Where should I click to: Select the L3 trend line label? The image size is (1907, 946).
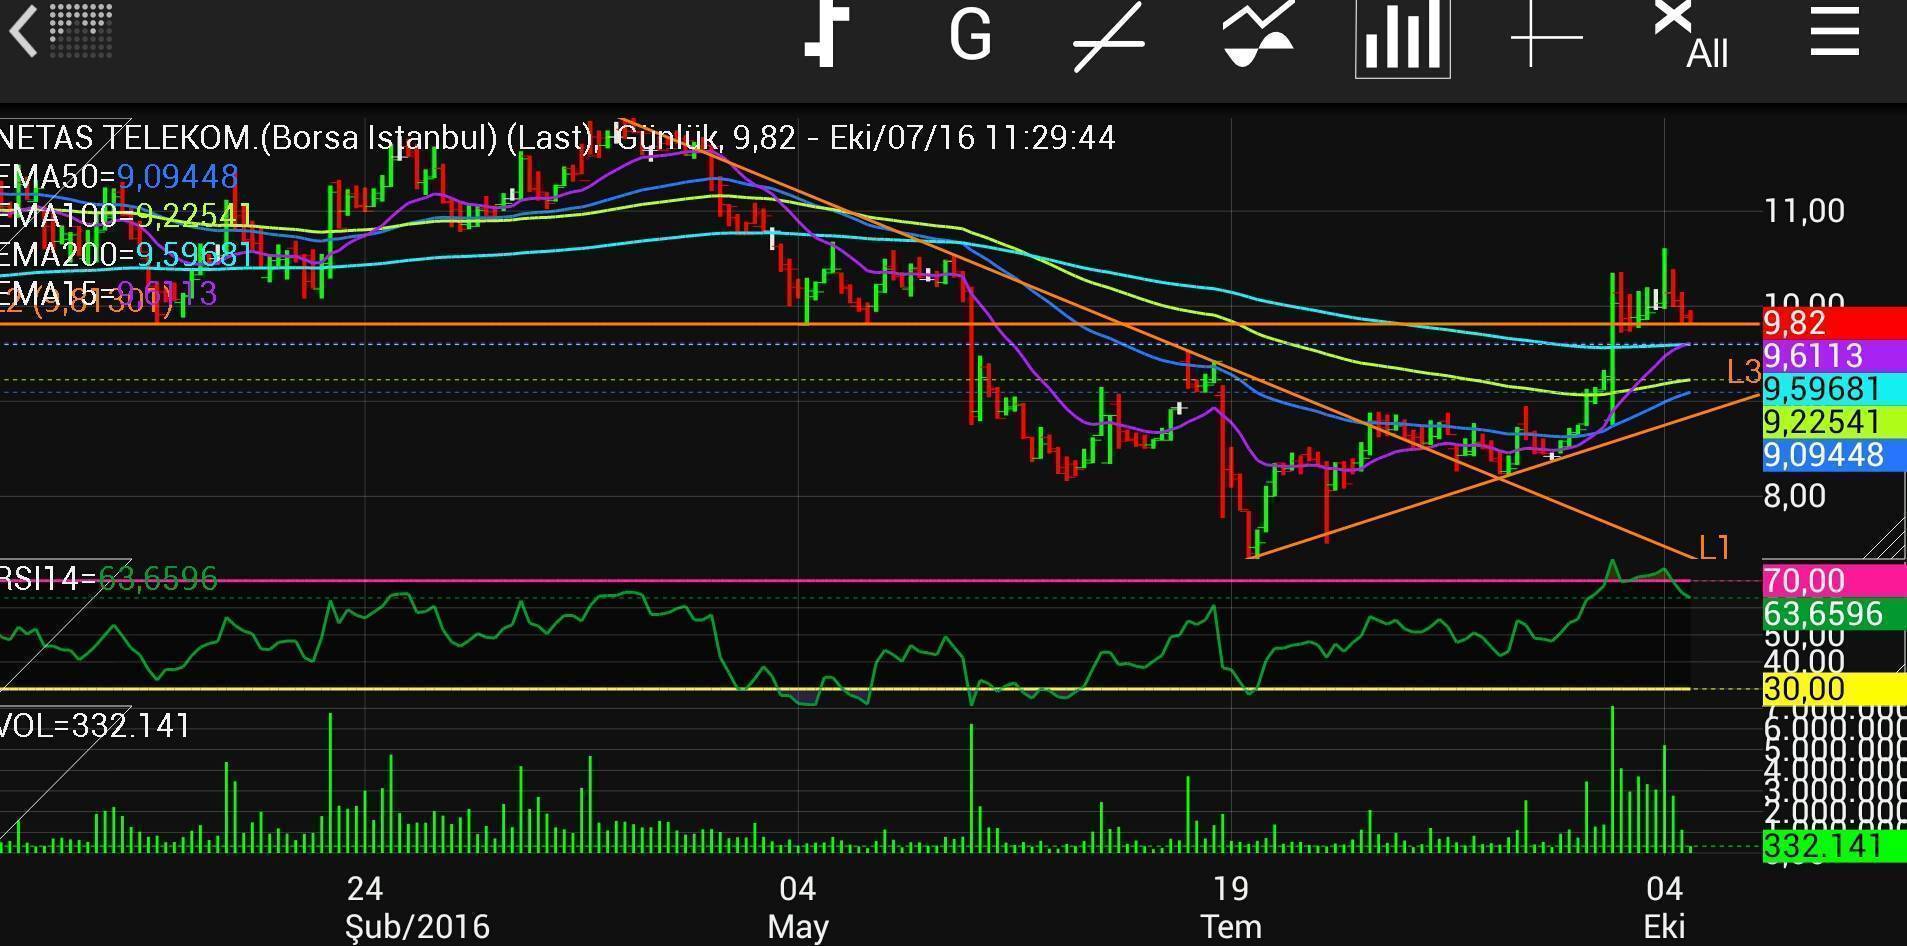(1743, 372)
